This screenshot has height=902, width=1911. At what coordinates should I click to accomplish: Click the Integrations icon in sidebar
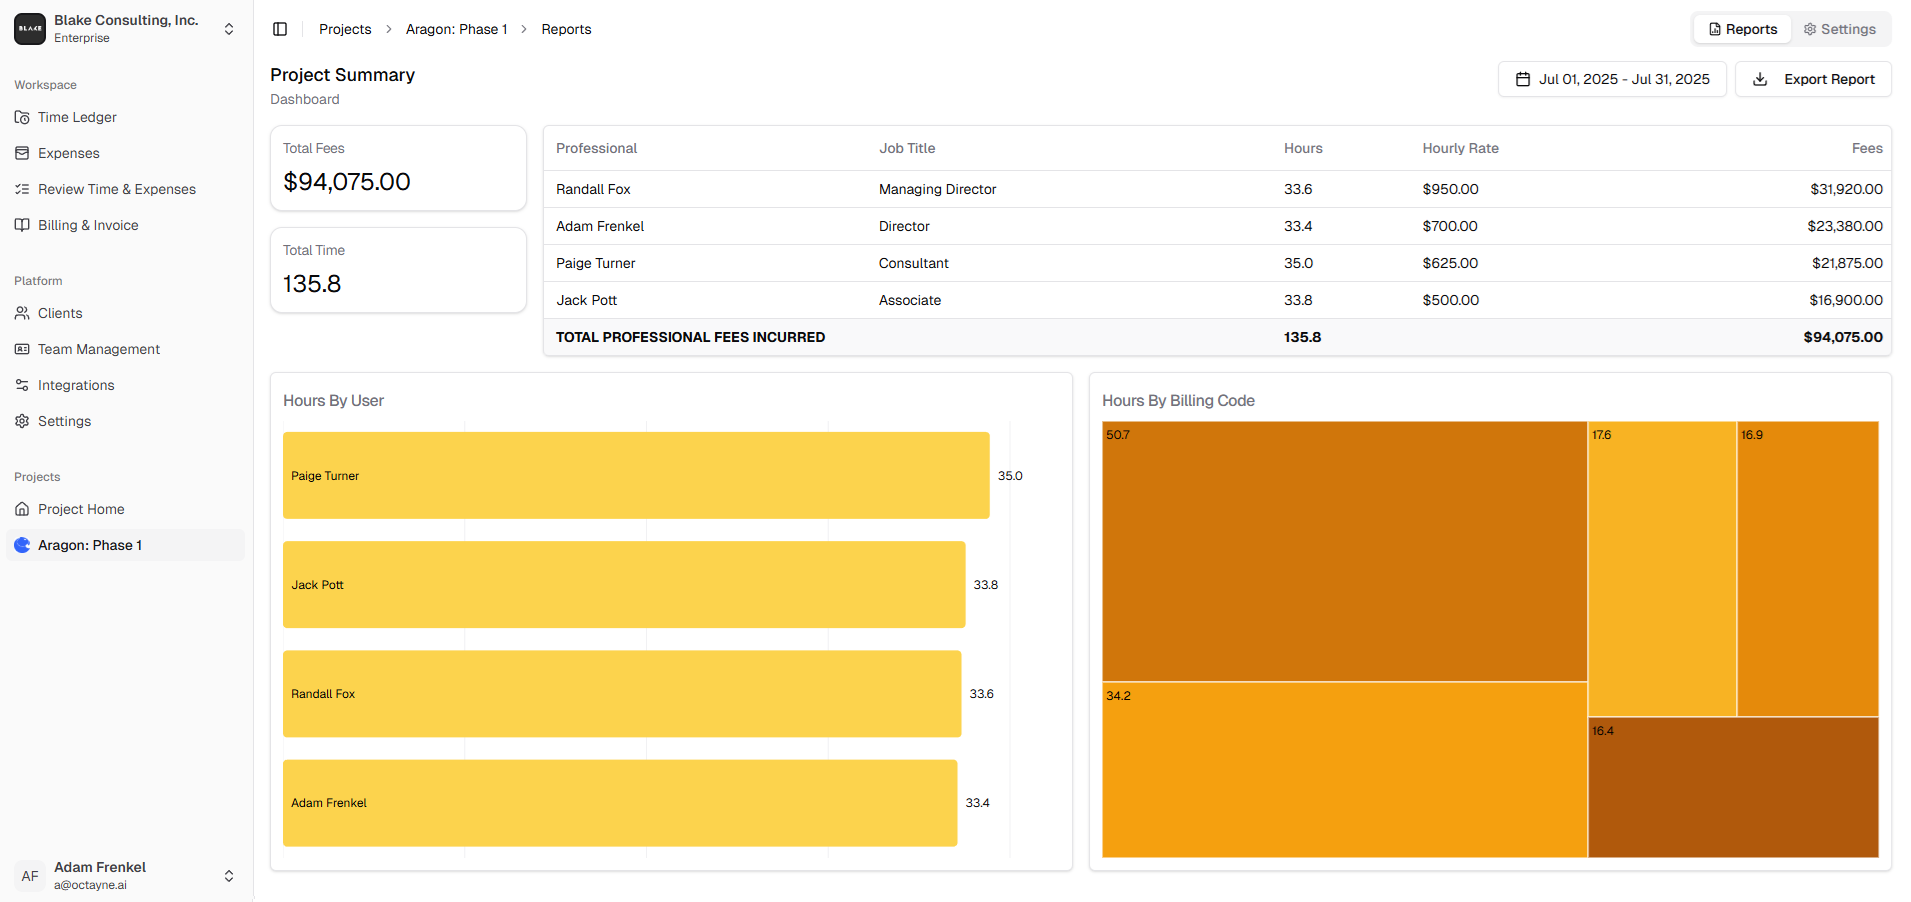coord(22,385)
